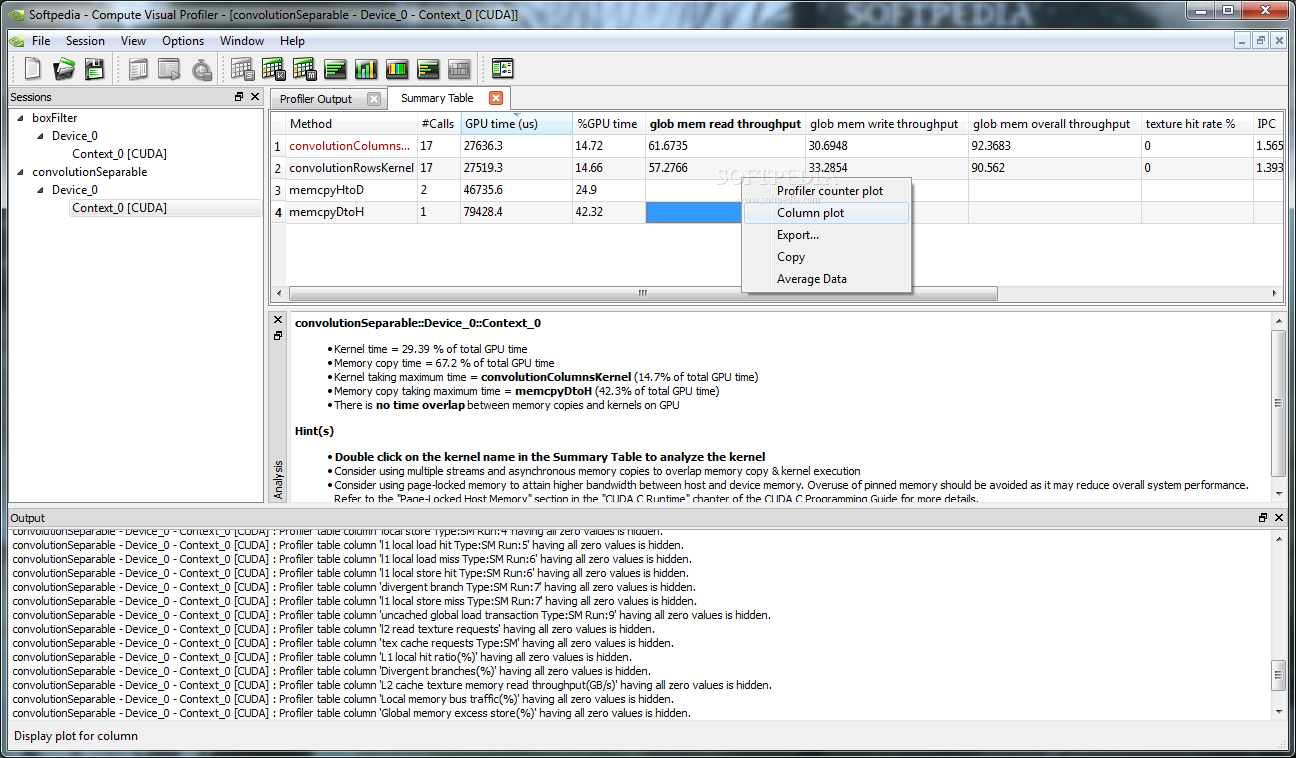
Task: Choose Average Data from context menu
Action: [x=826, y=279]
